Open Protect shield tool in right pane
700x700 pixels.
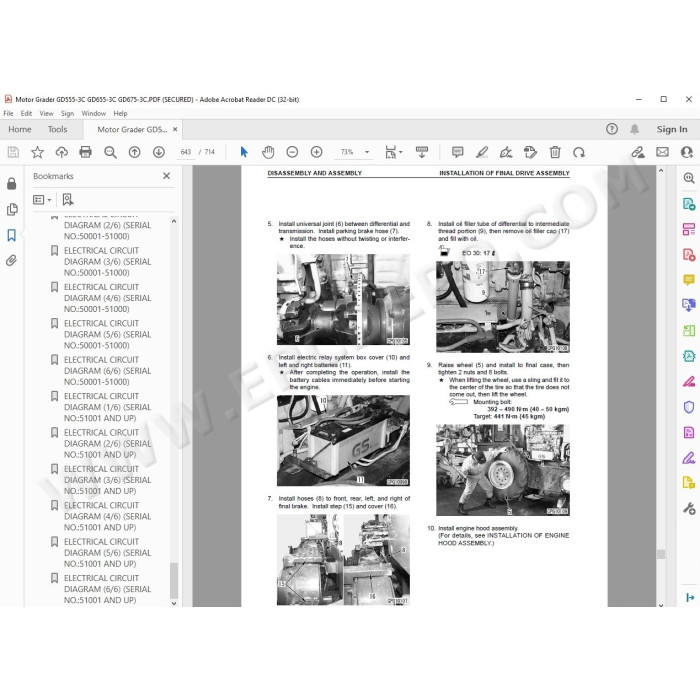tap(689, 407)
